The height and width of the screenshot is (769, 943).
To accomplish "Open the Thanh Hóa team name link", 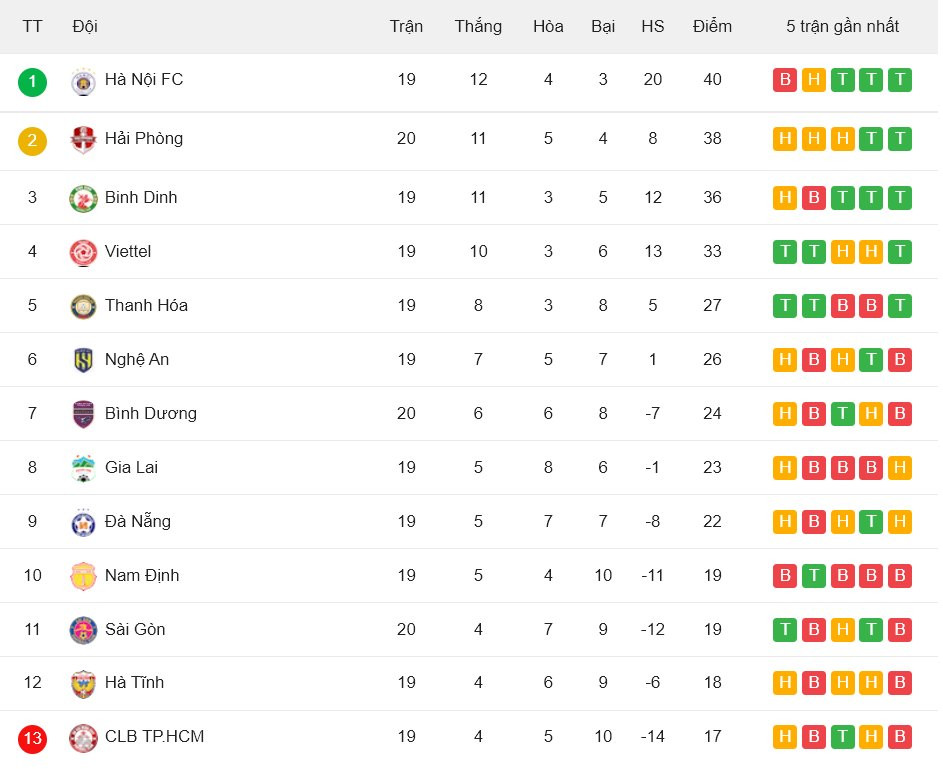I will coord(146,305).
